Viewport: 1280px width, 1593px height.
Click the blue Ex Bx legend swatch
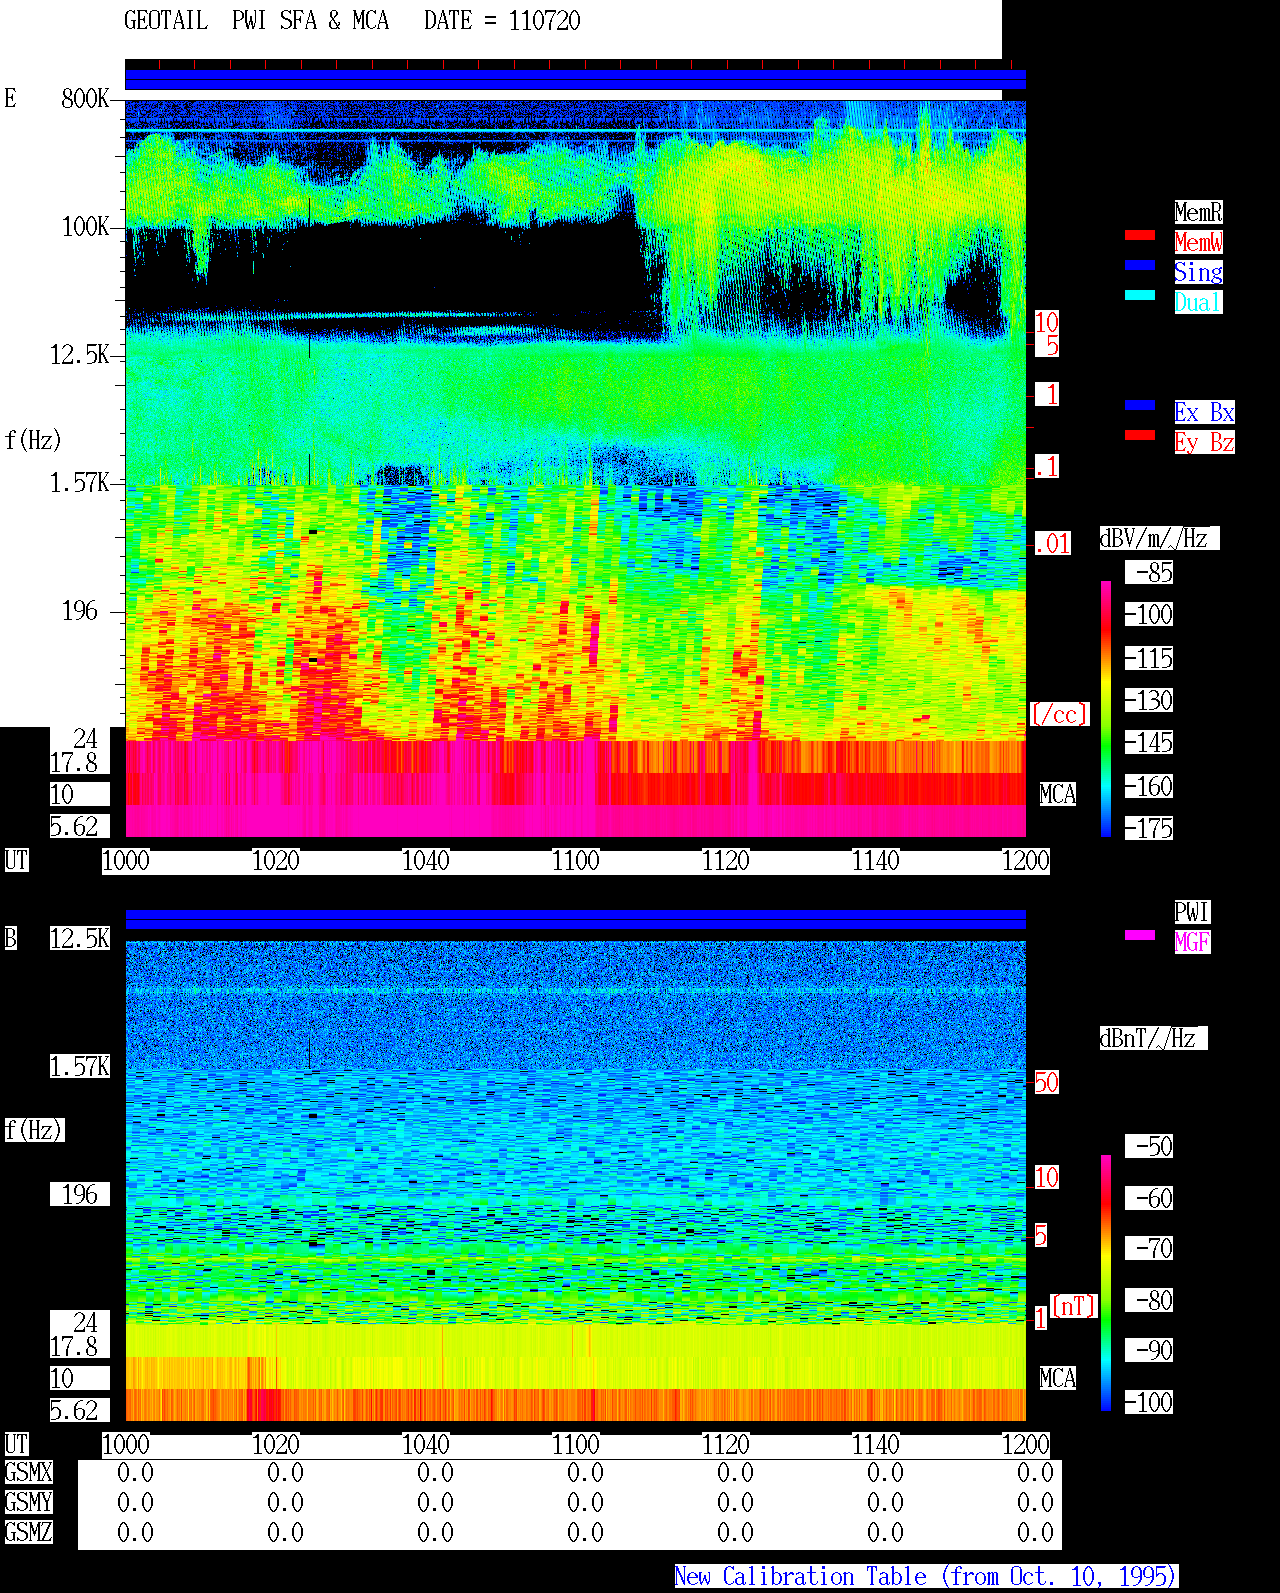coord(1140,406)
